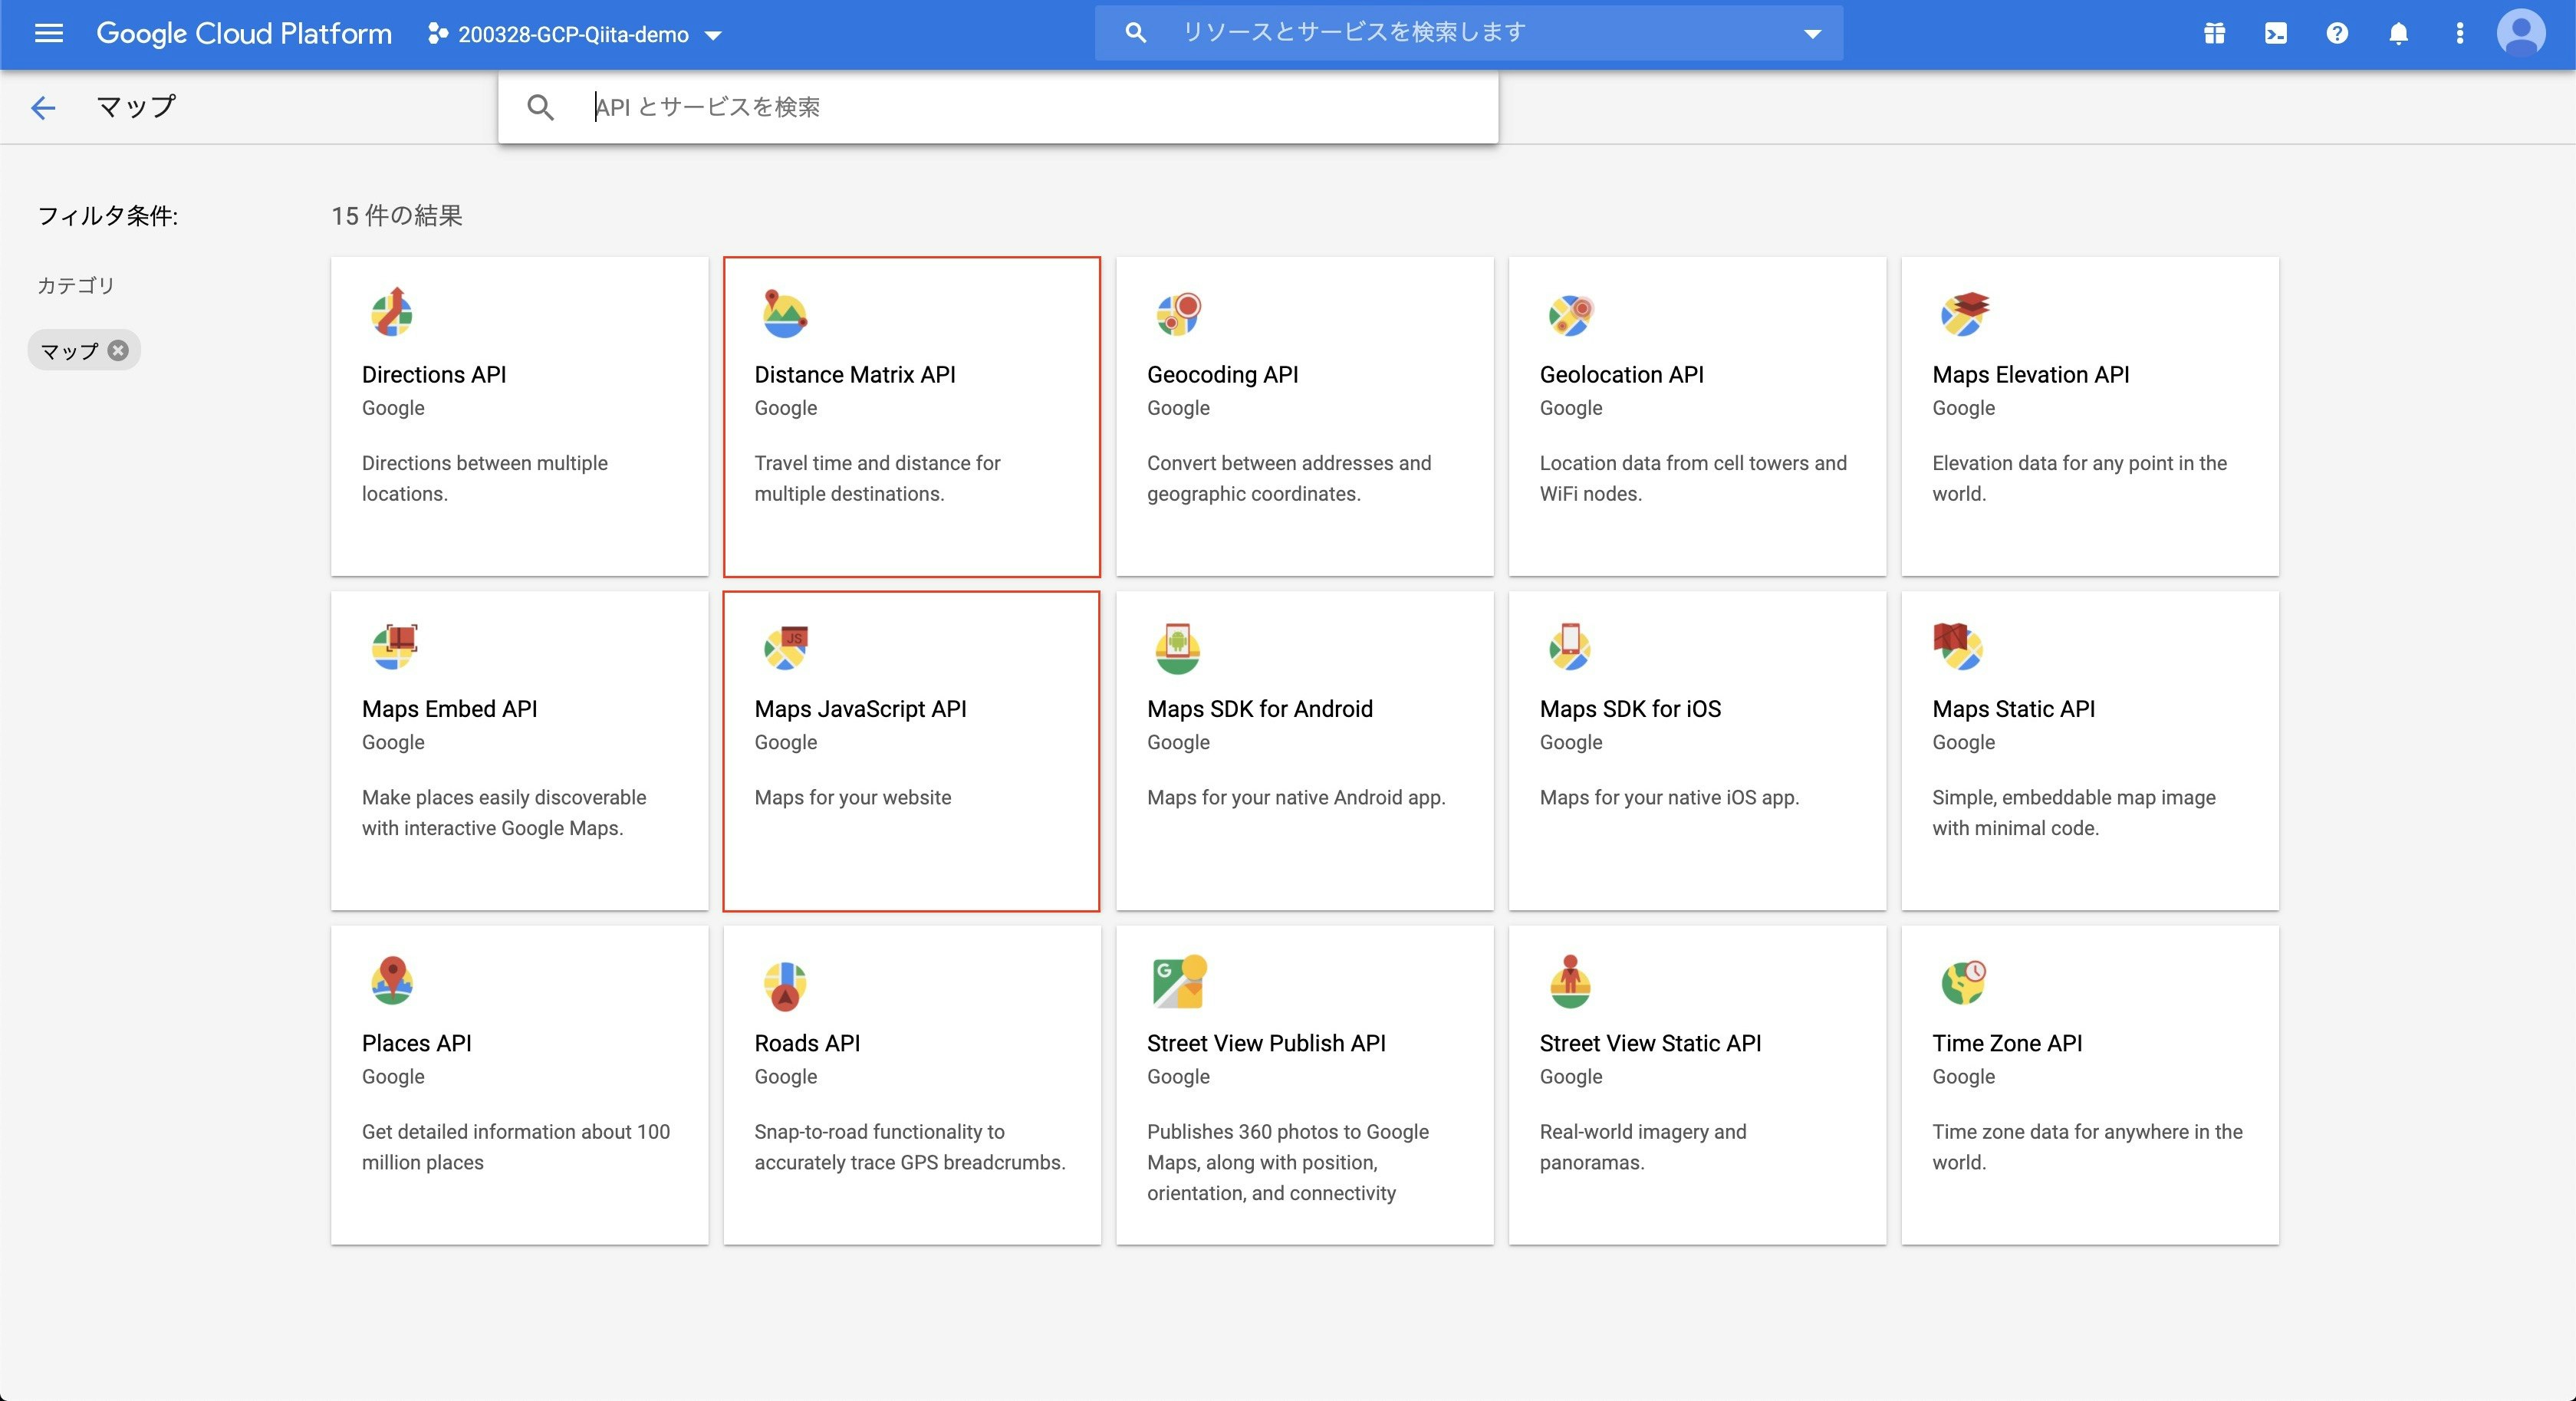Viewport: 2576px width, 1401px height.
Task: Expand the top search bar dropdown arrow
Action: tap(1812, 33)
